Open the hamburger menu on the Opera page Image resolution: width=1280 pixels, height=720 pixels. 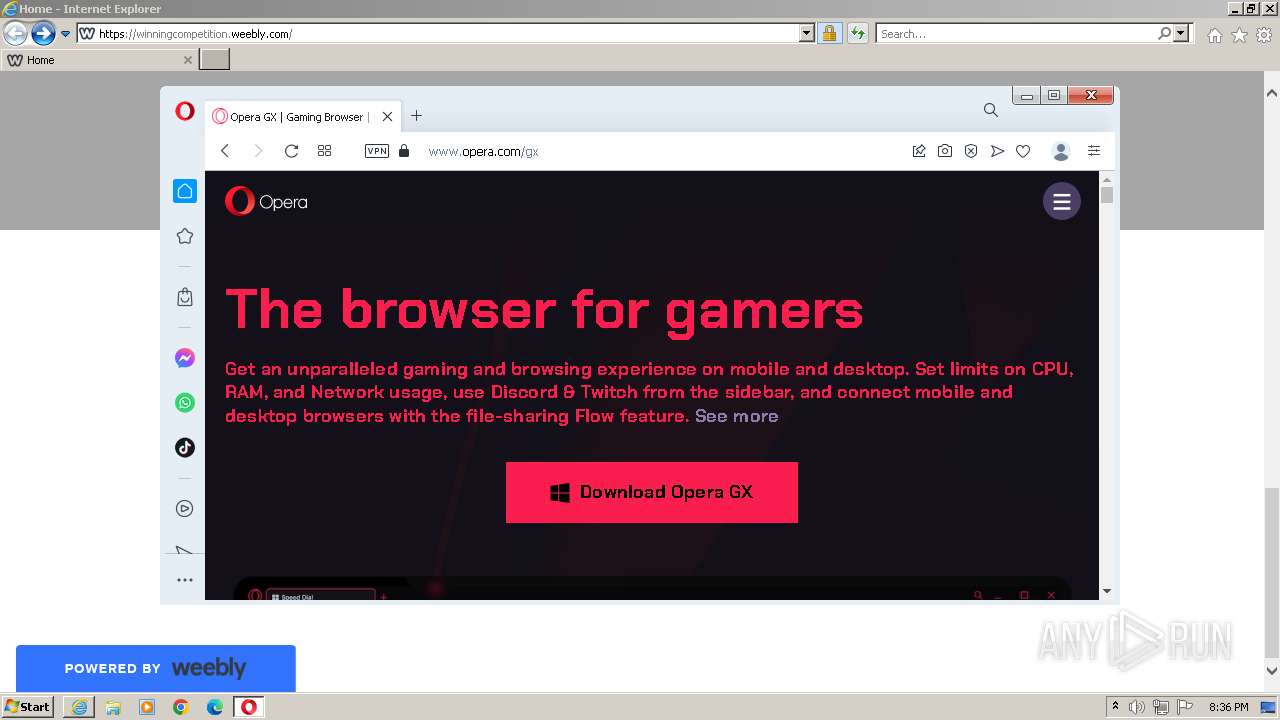pyautogui.click(x=1062, y=202)
